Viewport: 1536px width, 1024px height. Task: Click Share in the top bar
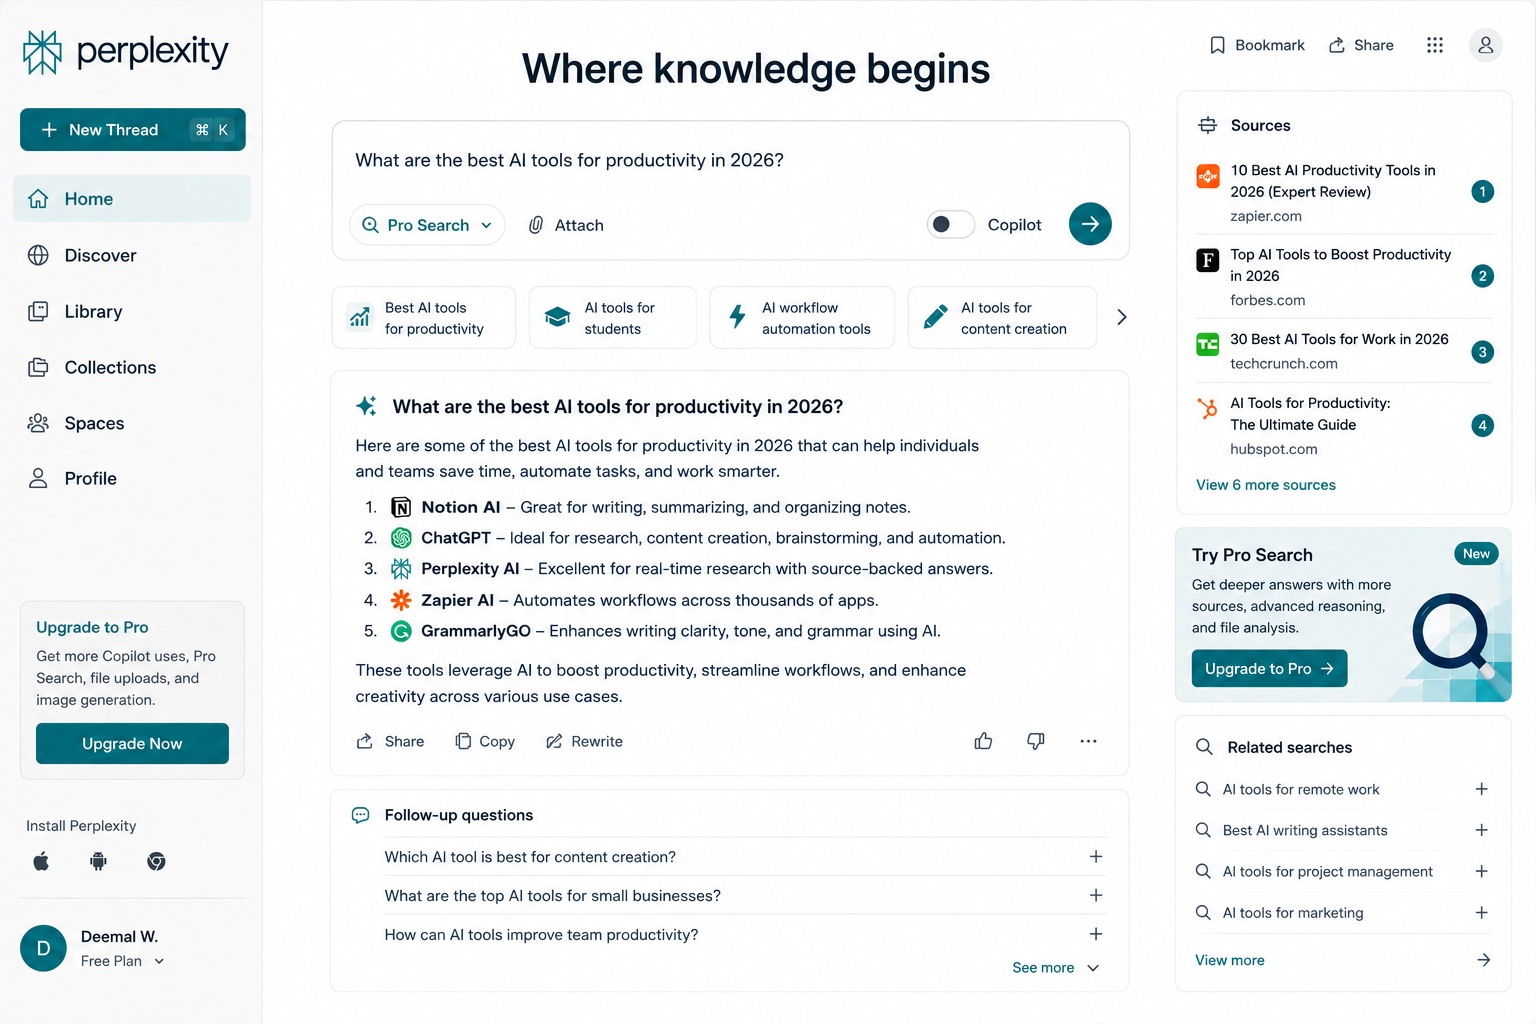(1361, 45)
